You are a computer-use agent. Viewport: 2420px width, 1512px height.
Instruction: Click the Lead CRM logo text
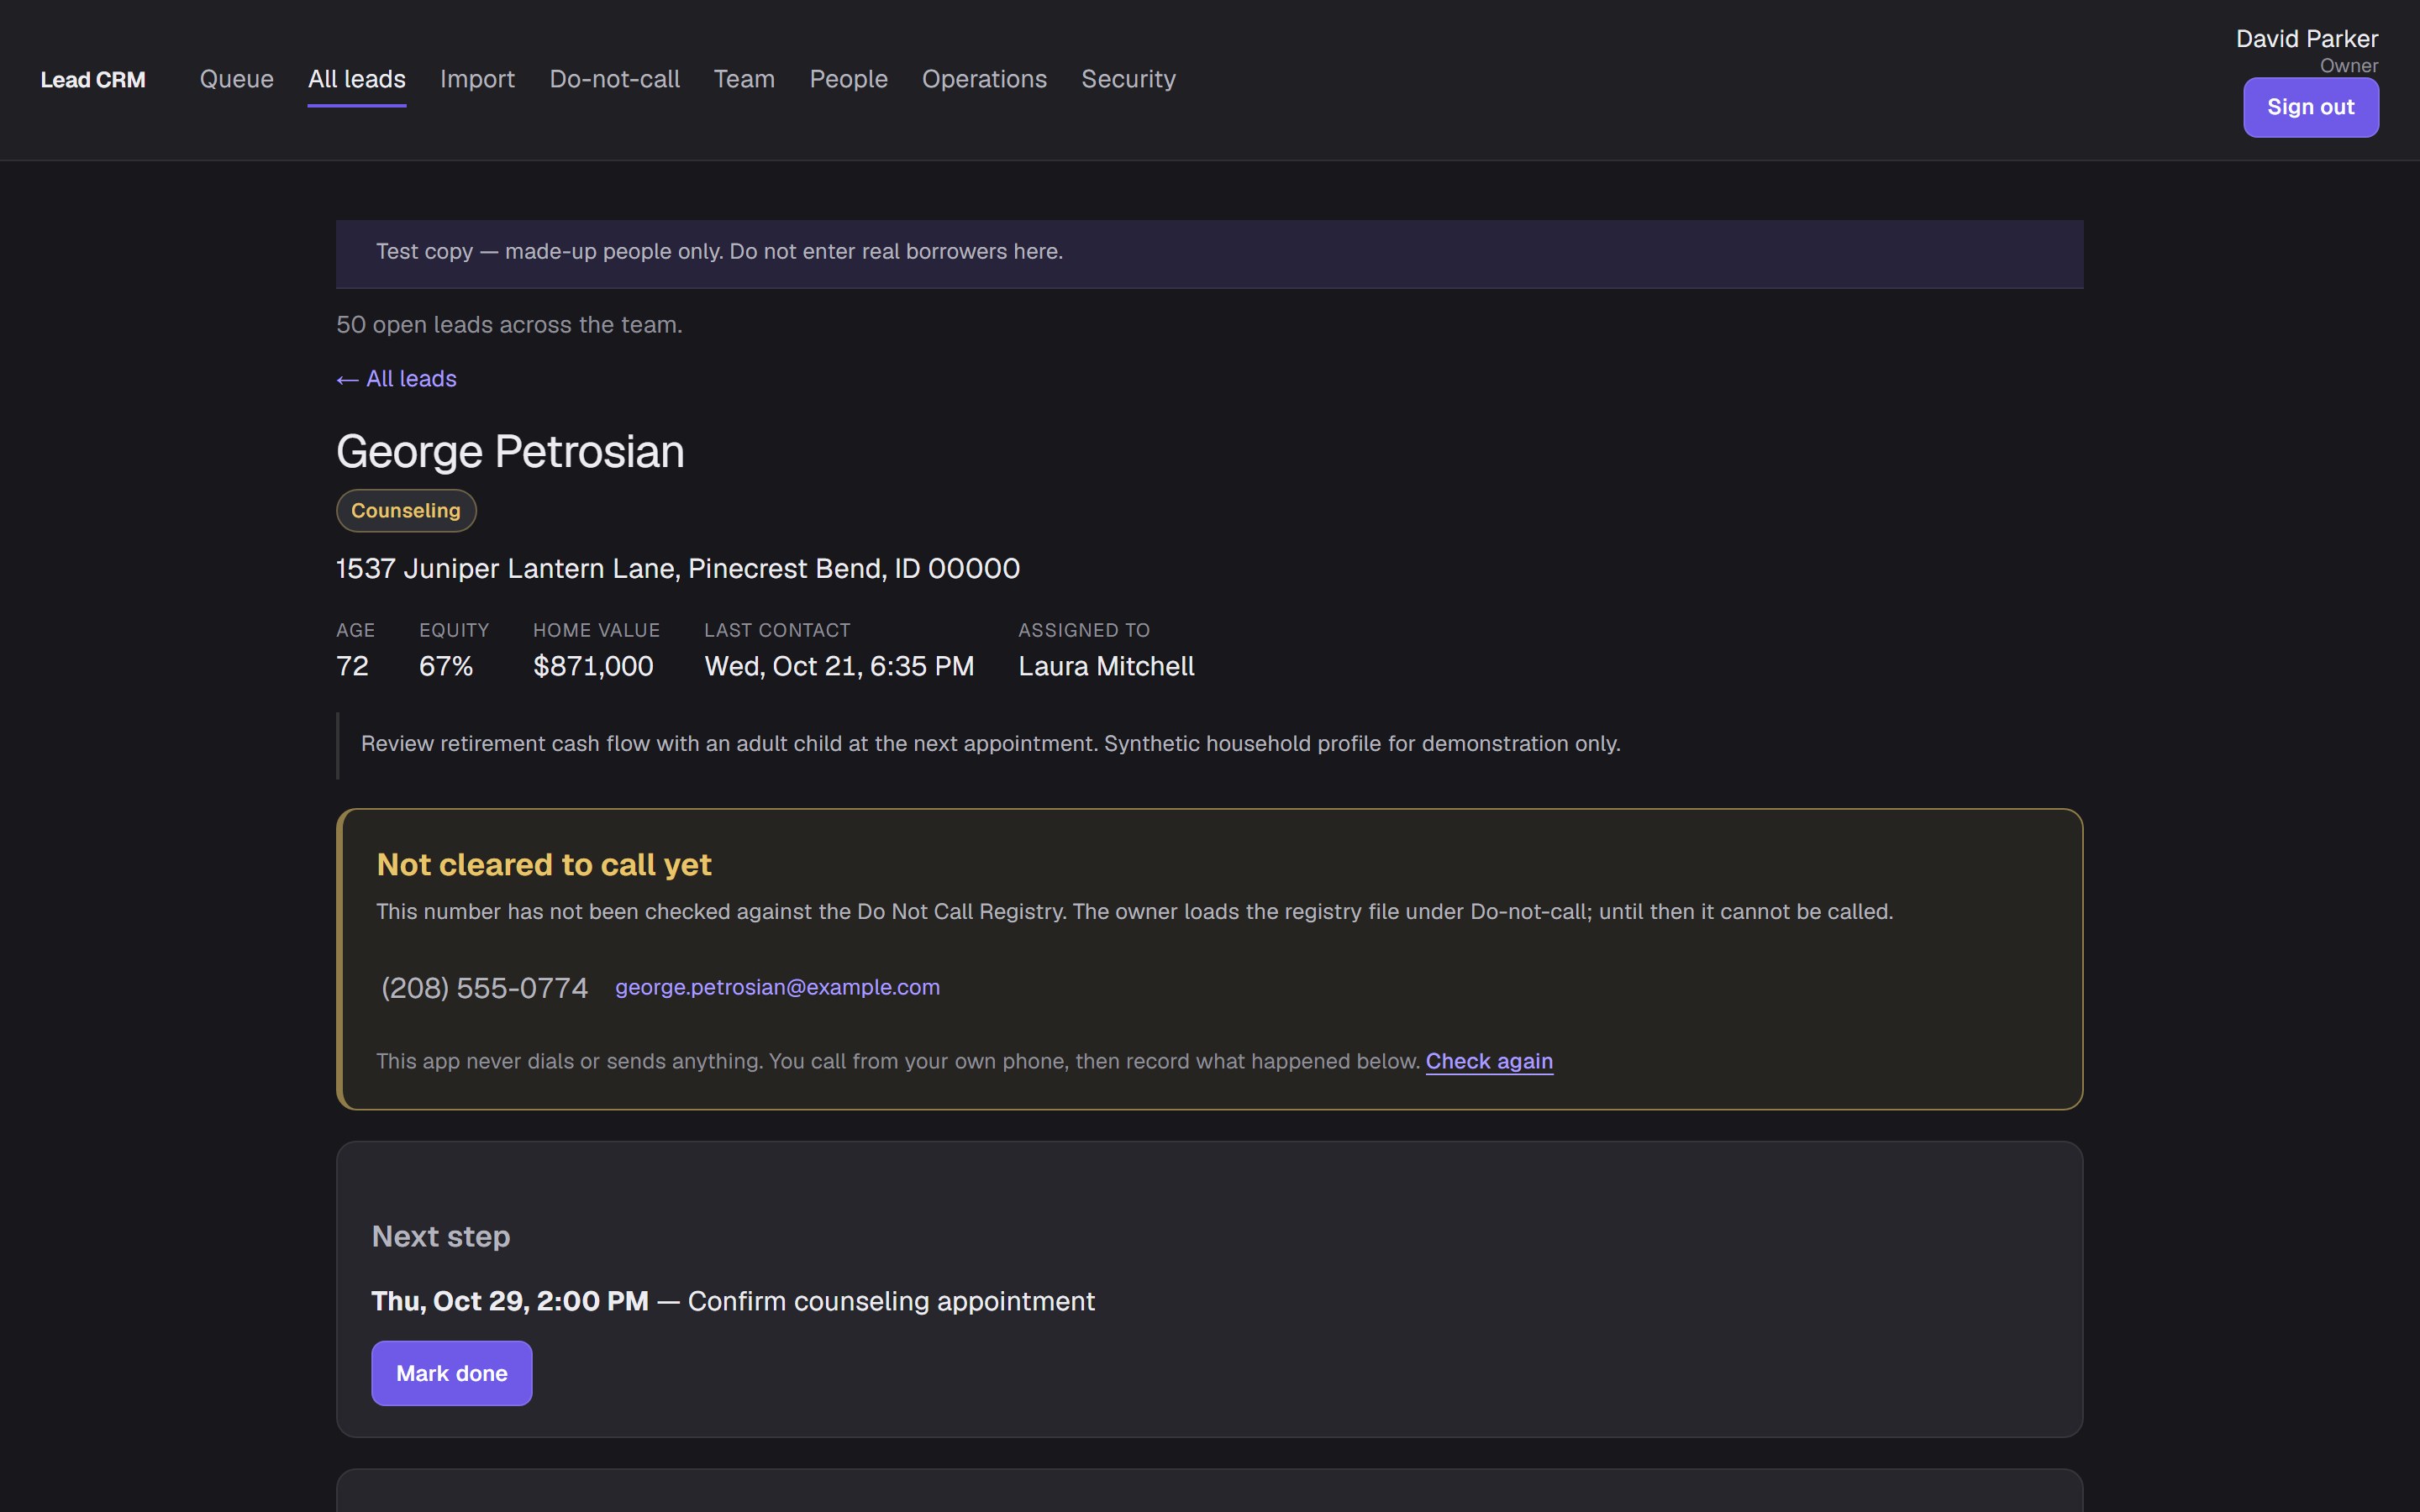pos(93,80)
